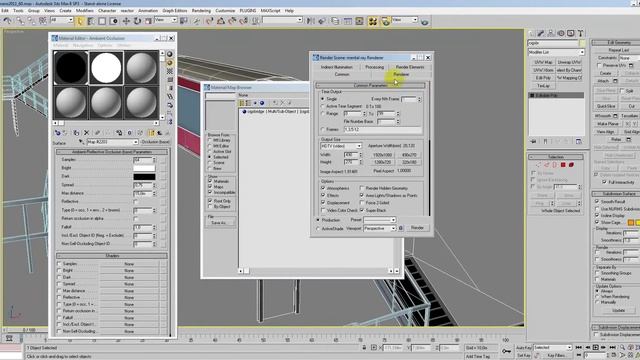
Task: Open the Dark black color swatch
Action: (x=144, y=176)
